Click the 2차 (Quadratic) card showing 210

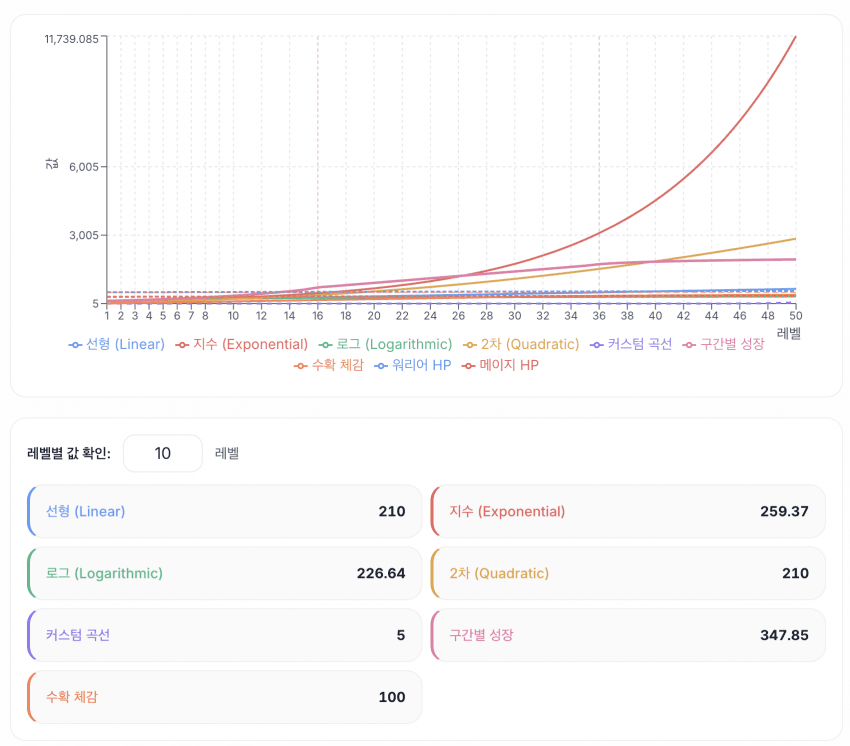628,573
